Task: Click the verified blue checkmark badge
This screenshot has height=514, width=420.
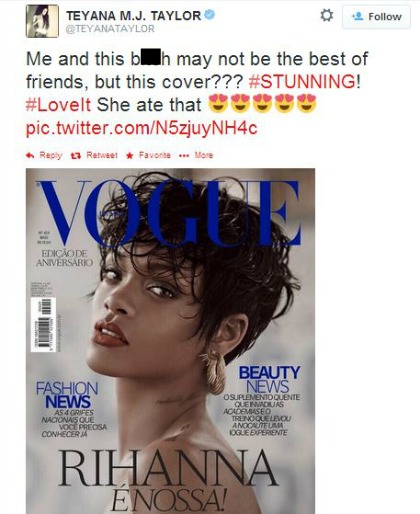Action: click(209, 15)
